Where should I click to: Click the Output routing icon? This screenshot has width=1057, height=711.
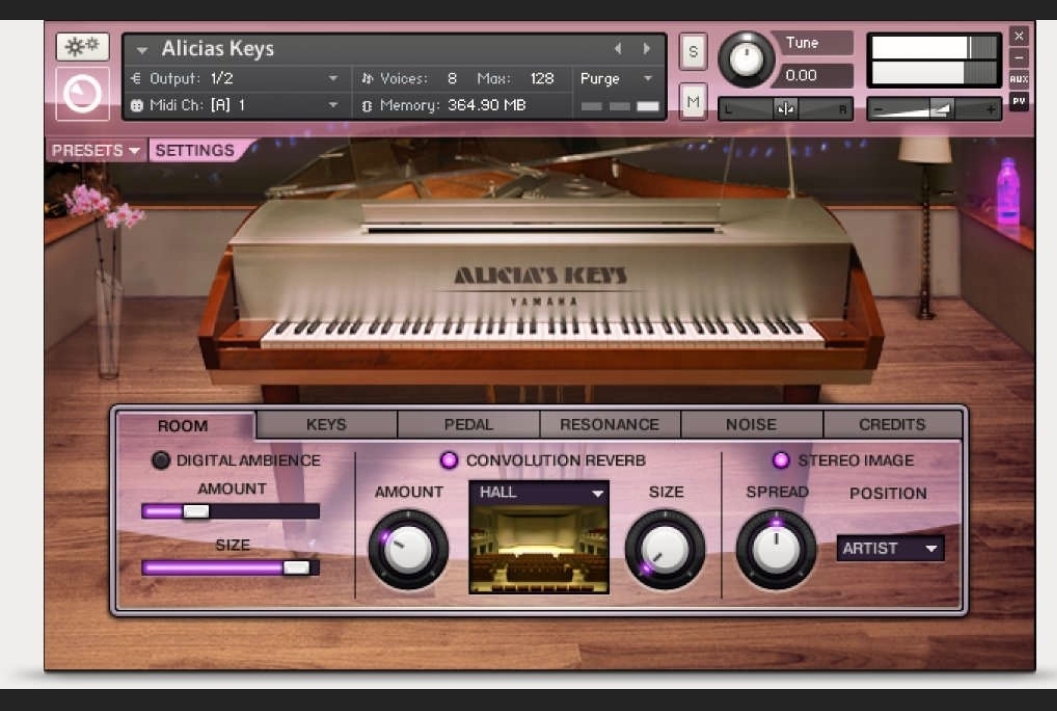[x=135, y=78]
